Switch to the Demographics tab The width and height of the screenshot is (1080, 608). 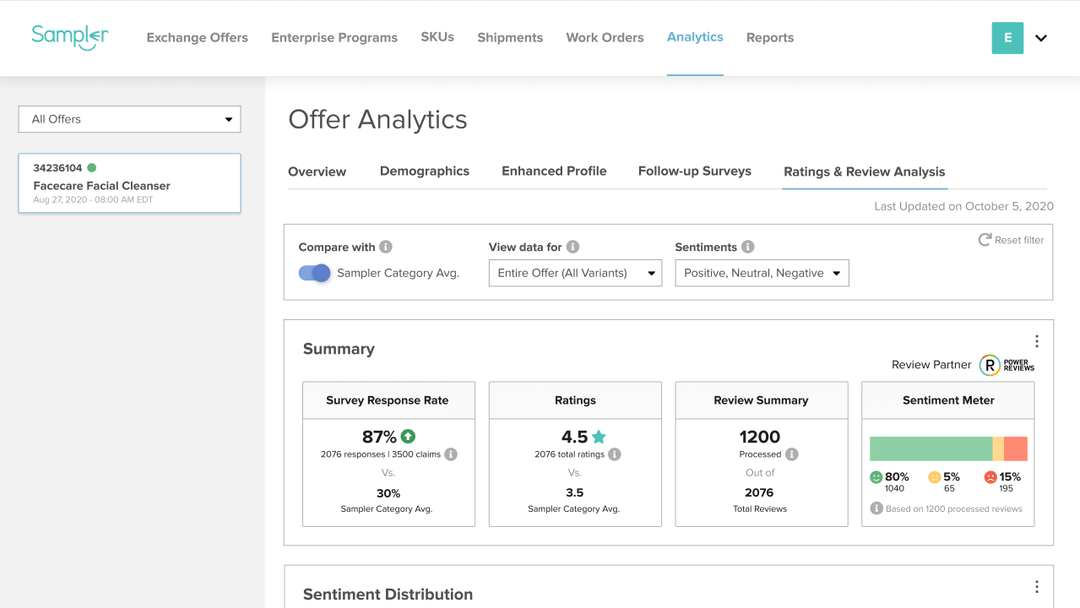point(424,171)
